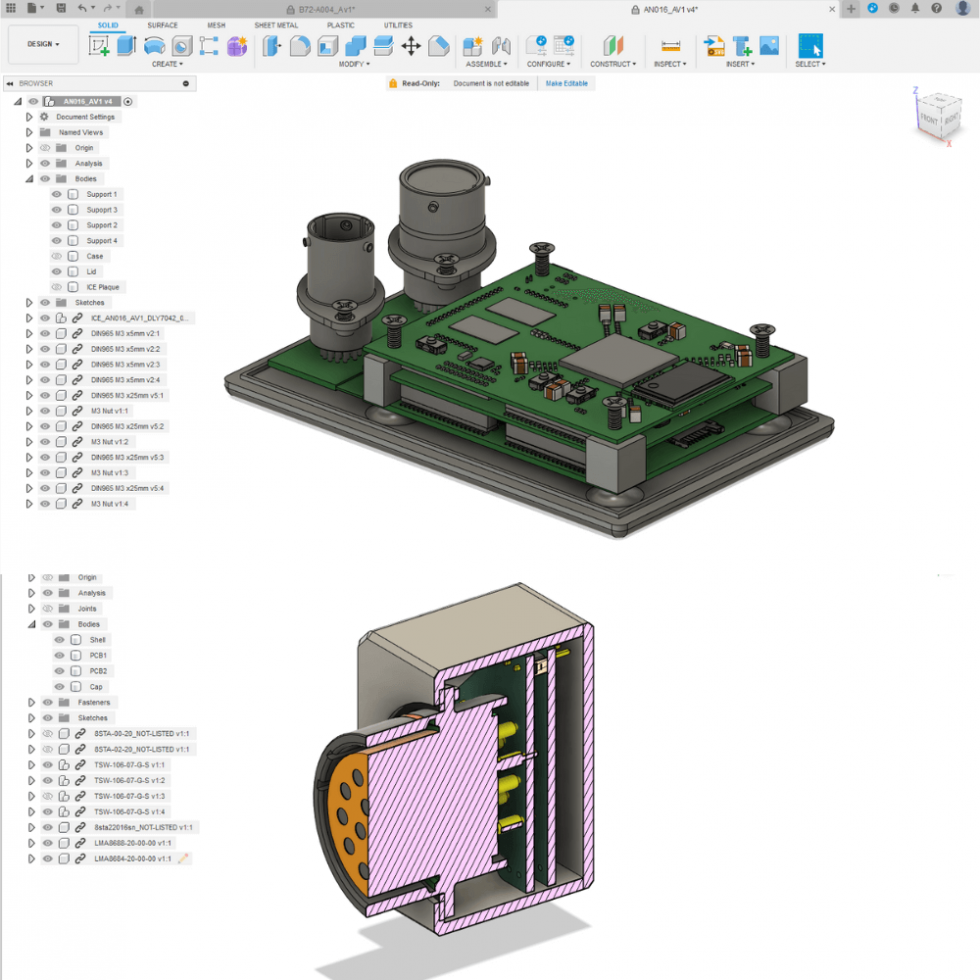
Task: Click the Make Editable link
Action: click(566, 83)
